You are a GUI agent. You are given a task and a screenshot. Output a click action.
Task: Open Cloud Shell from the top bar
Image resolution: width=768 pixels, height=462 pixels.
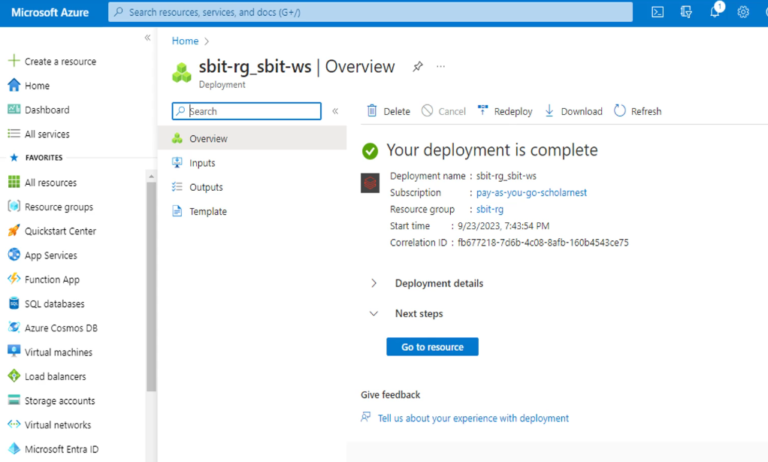pyautogui.click(x=657, y=12)
